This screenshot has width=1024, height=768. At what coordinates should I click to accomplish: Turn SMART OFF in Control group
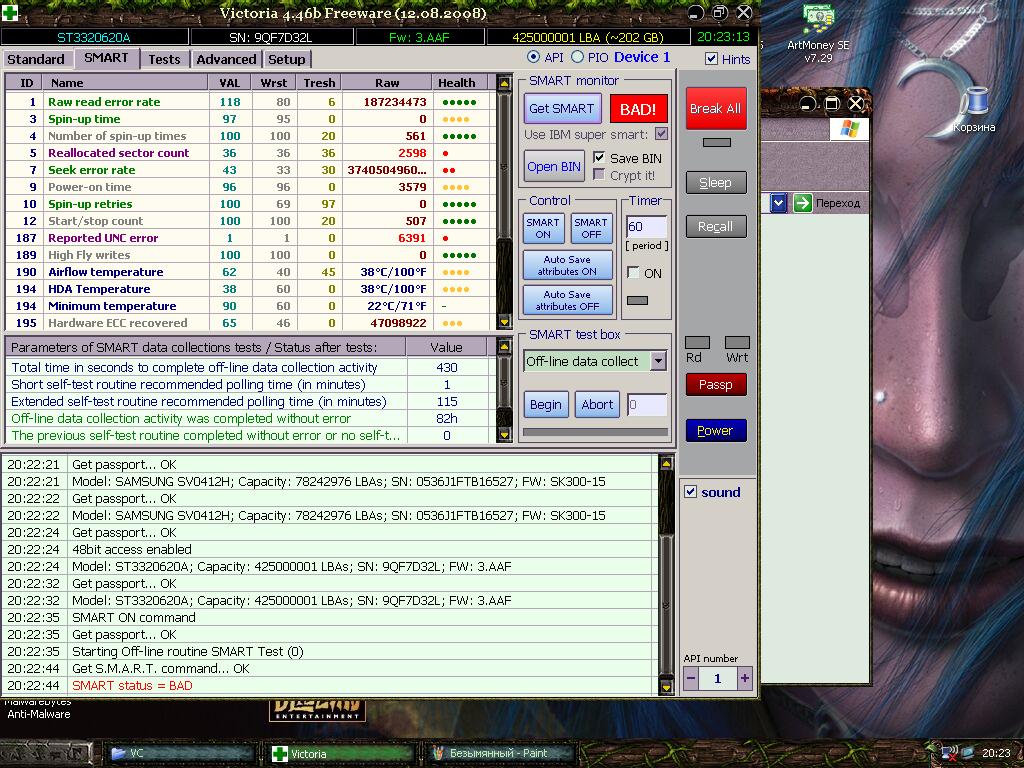[x=592, y=228]
